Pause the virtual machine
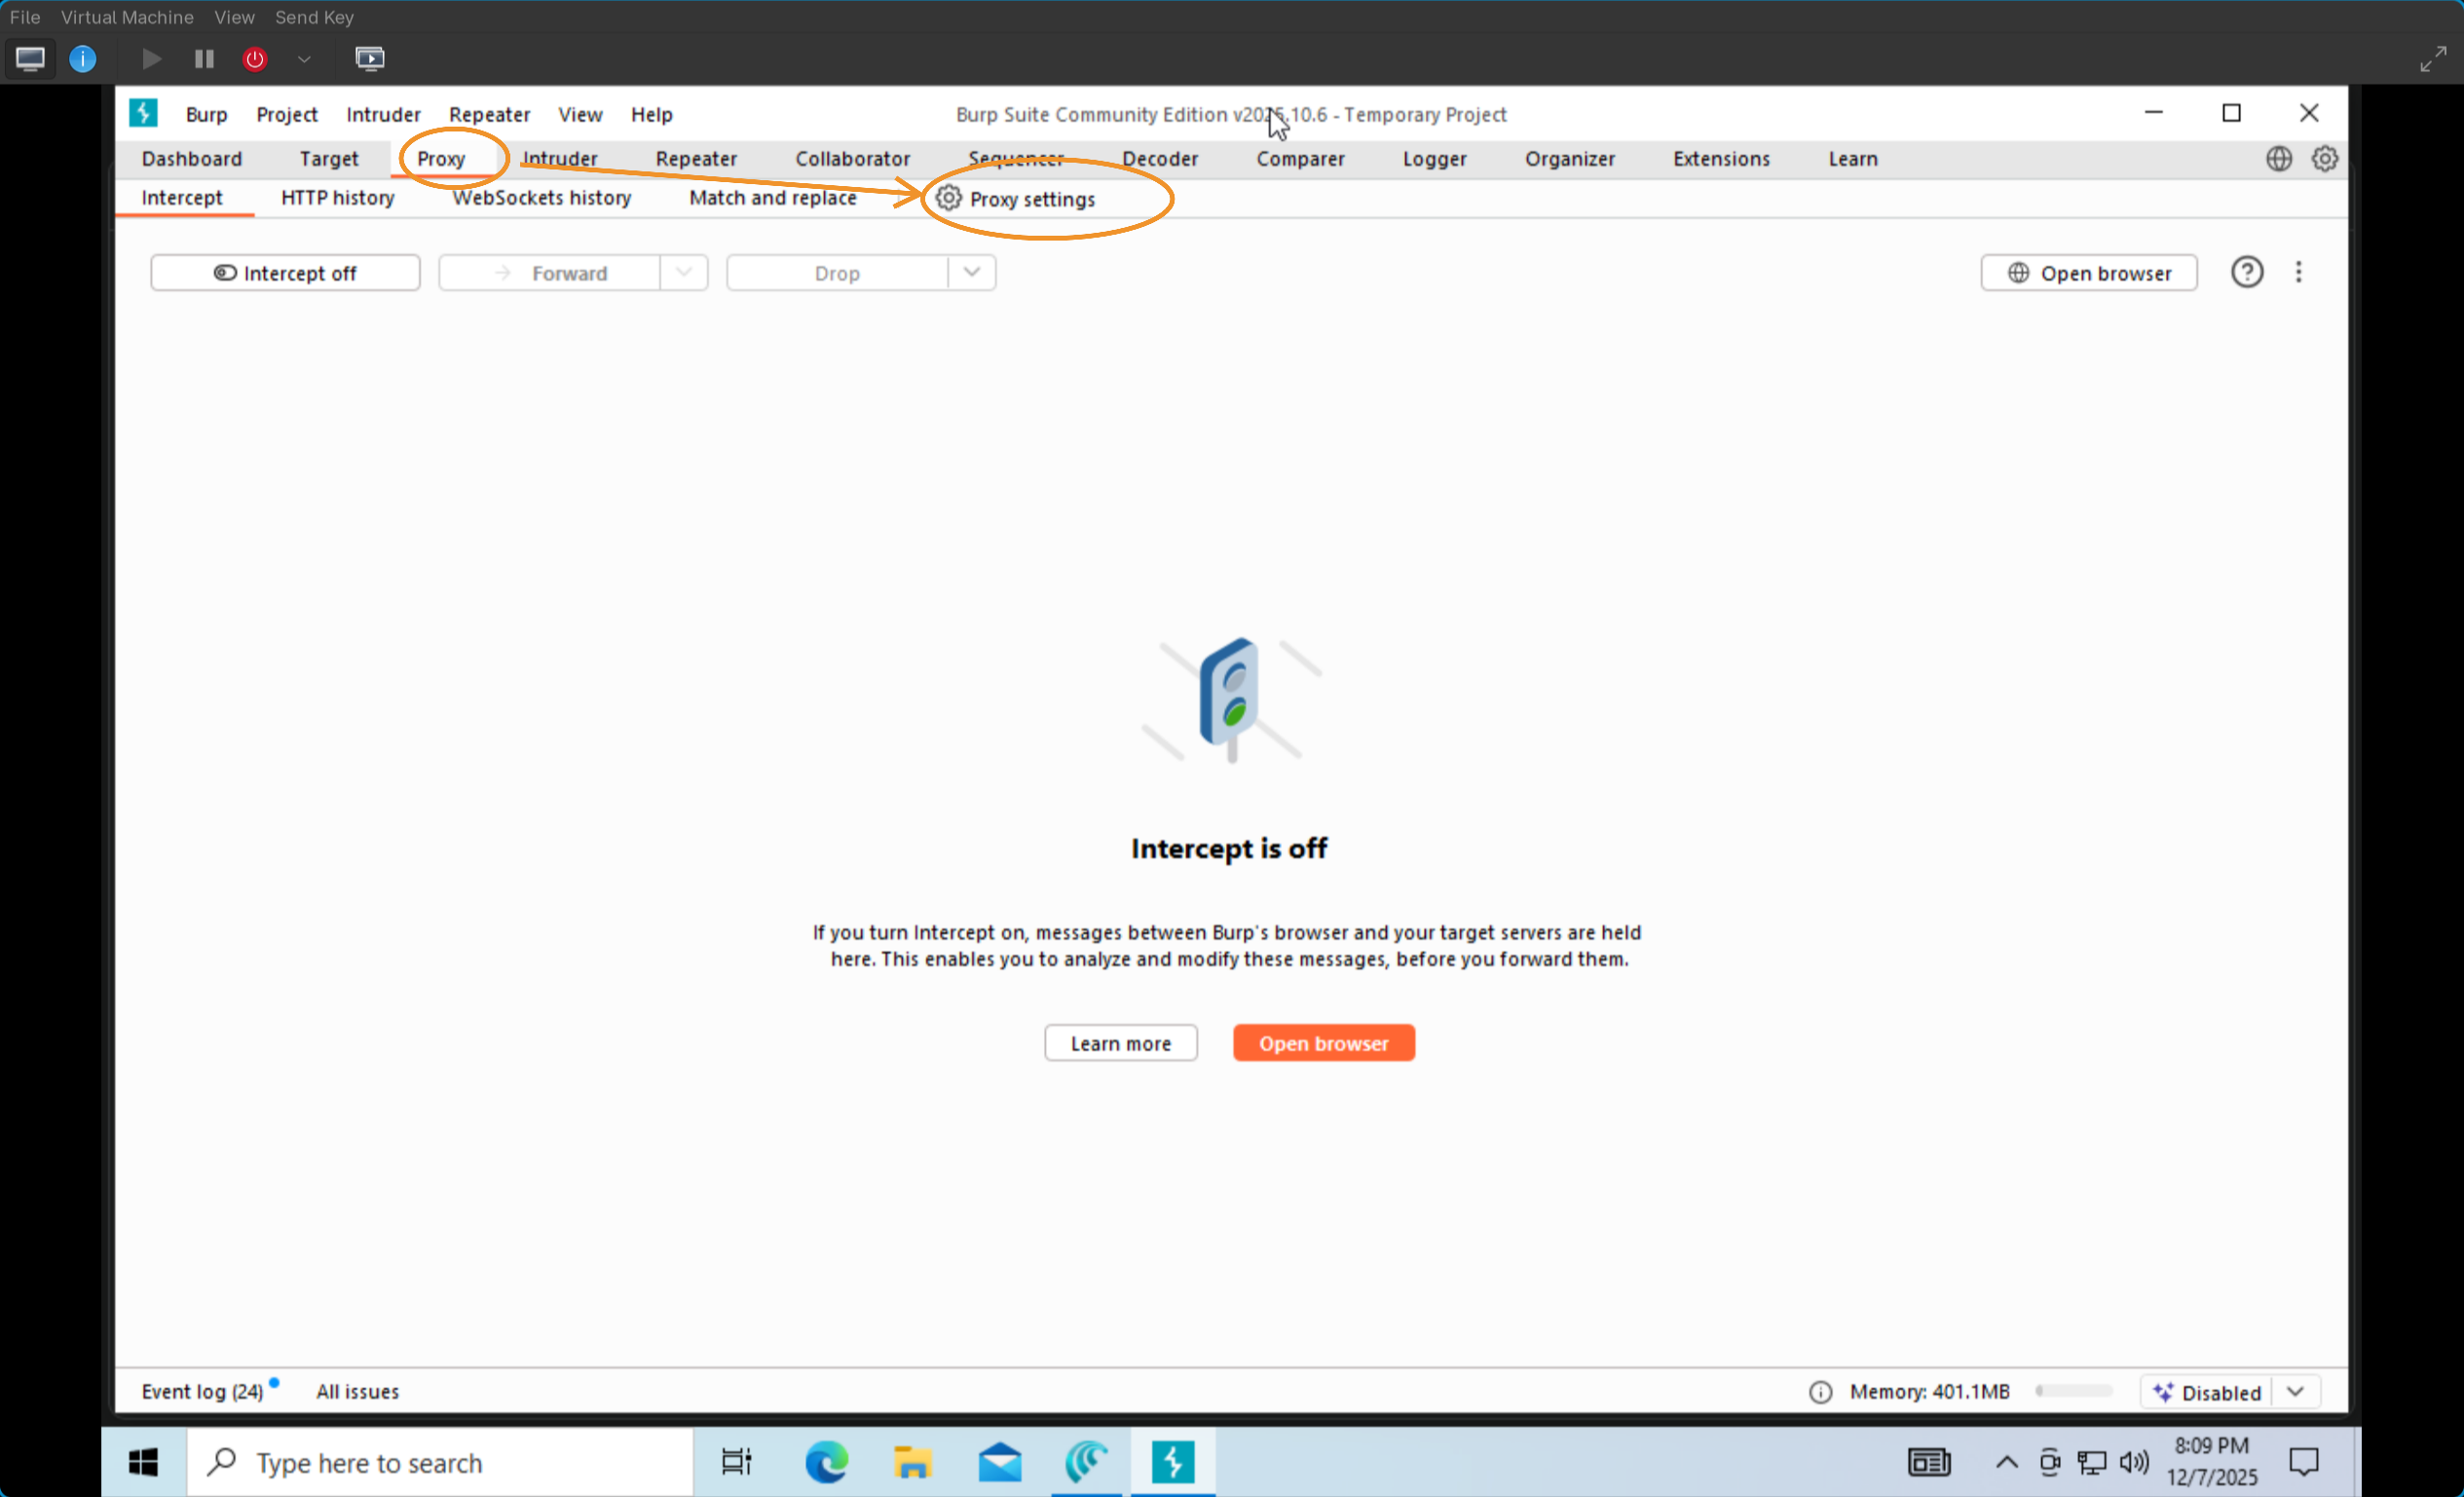This screenshot has height=1497, width=2464. [204, 59]
